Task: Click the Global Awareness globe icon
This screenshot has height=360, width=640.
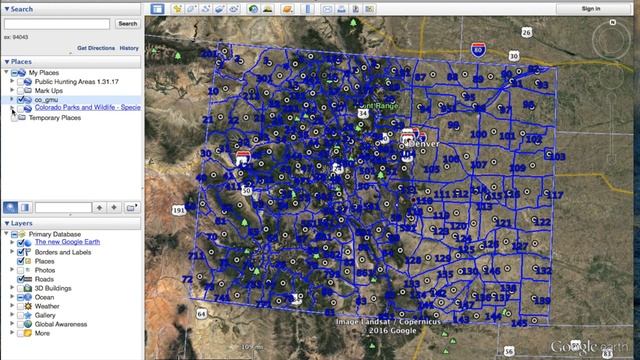Action: coord(28,324)
